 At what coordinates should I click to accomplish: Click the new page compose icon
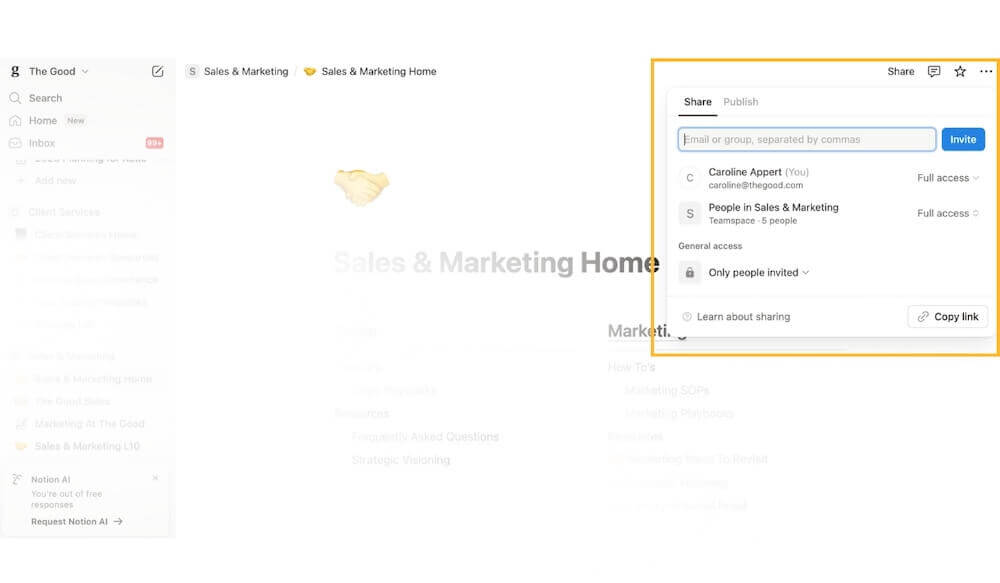coord(158,71)
